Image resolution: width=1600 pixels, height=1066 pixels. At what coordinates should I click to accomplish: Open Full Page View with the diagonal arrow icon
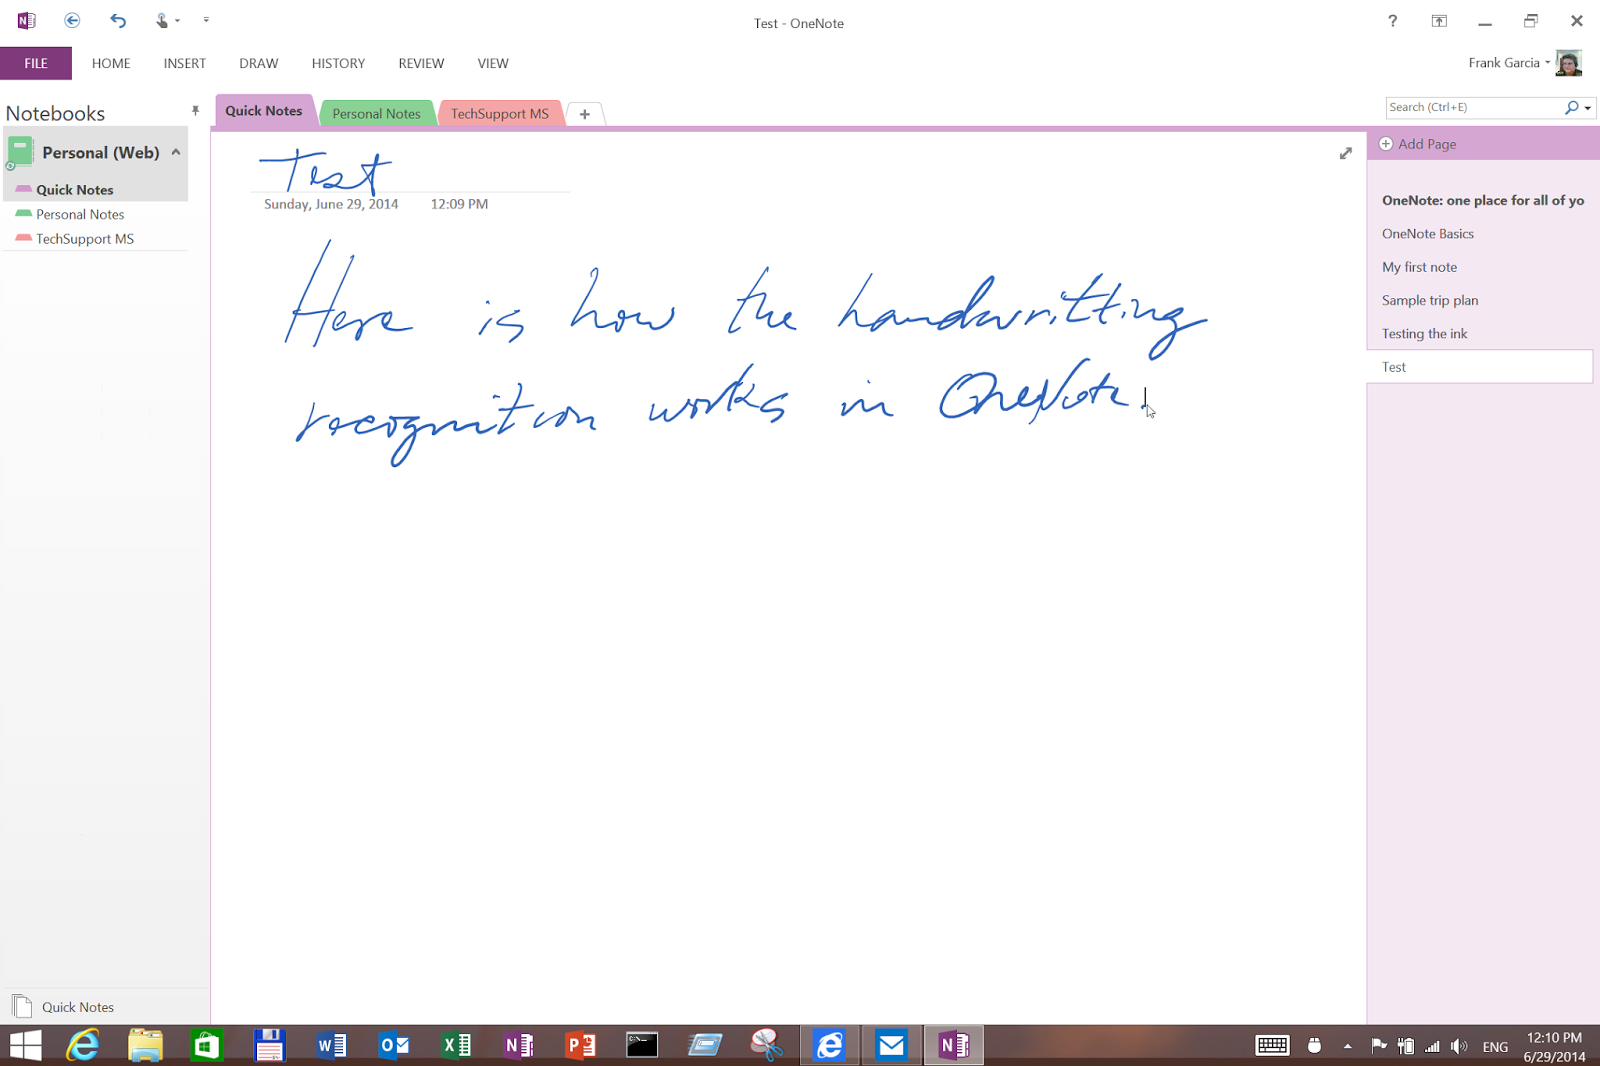[1346, 153]
